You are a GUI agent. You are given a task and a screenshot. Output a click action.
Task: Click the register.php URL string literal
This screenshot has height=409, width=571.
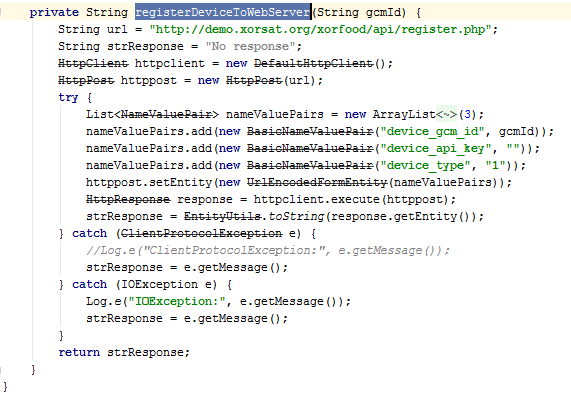tap(321, 29)
